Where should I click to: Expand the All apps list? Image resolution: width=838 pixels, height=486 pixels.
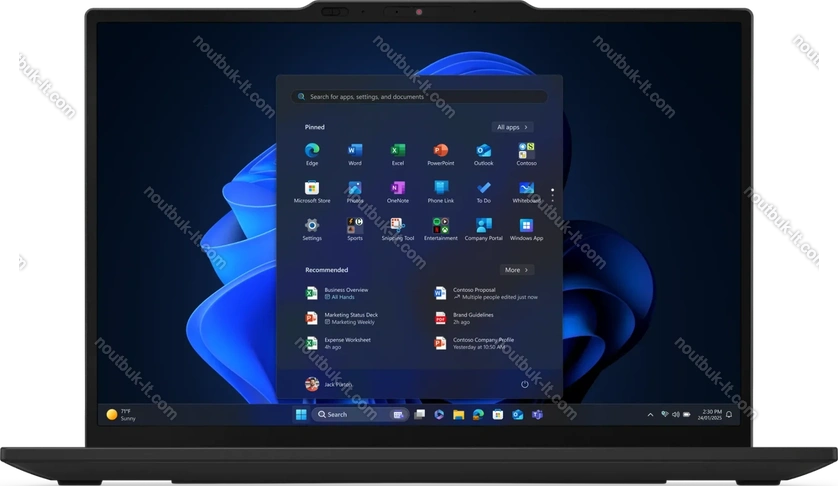[513, 128]
